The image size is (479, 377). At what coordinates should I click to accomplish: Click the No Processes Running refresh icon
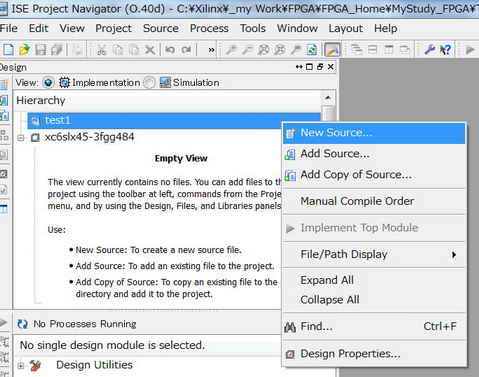[22, 324]
